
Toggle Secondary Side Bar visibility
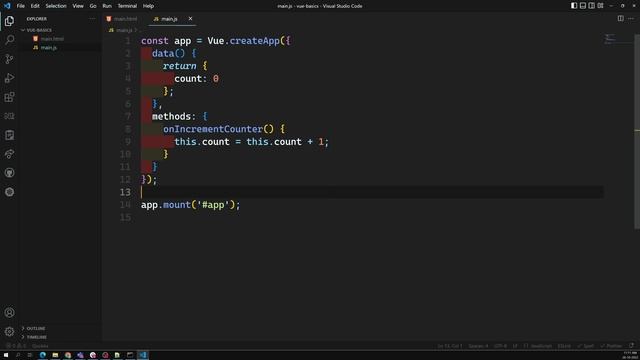591,6
